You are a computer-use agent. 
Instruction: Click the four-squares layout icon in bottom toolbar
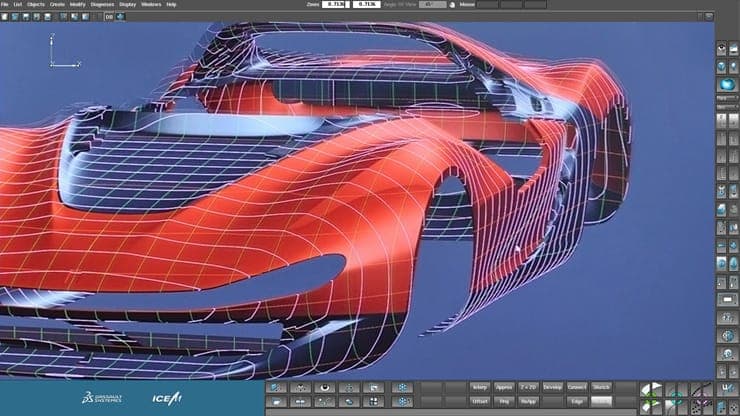373,402
